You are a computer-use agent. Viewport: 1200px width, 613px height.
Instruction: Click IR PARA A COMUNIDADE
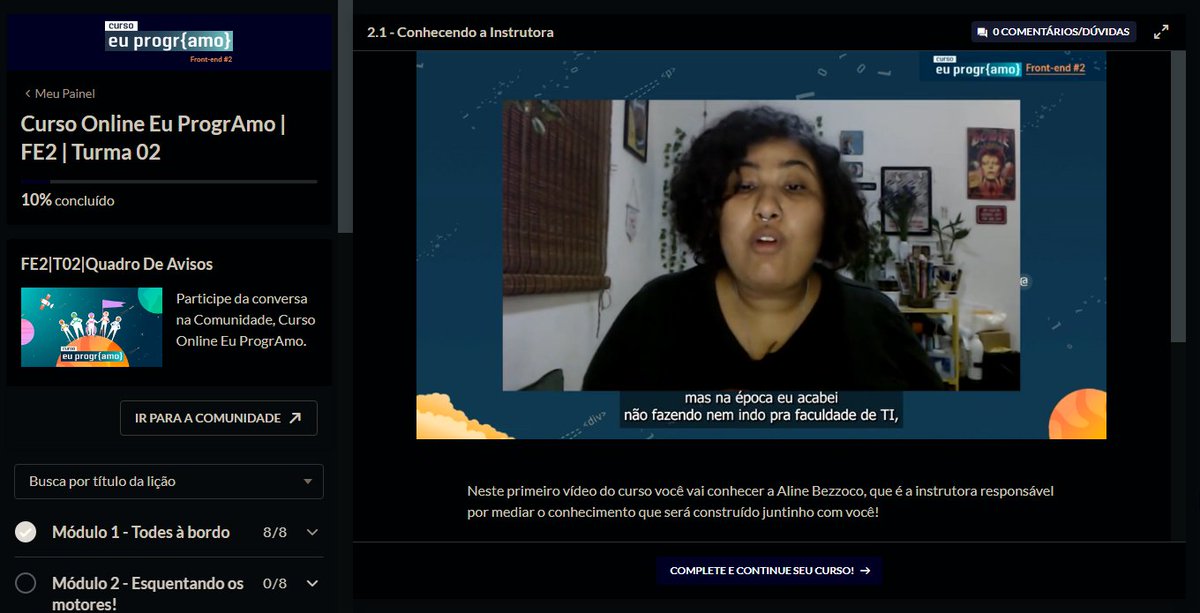click(218, 418)
